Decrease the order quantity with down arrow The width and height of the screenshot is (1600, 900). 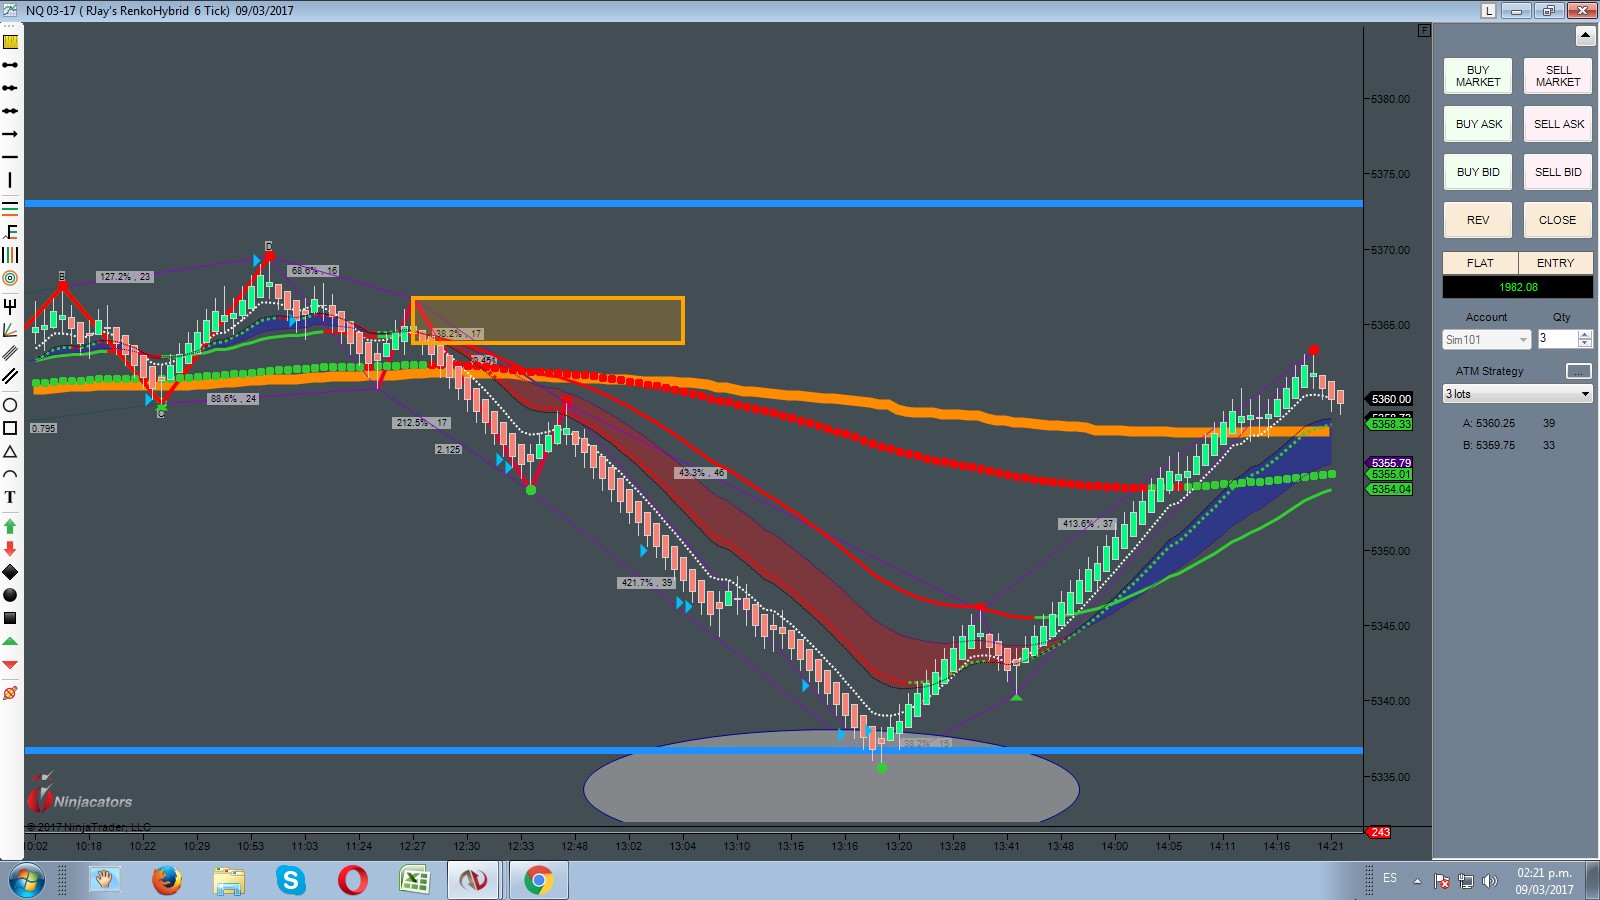click(x=1584, y=344)
